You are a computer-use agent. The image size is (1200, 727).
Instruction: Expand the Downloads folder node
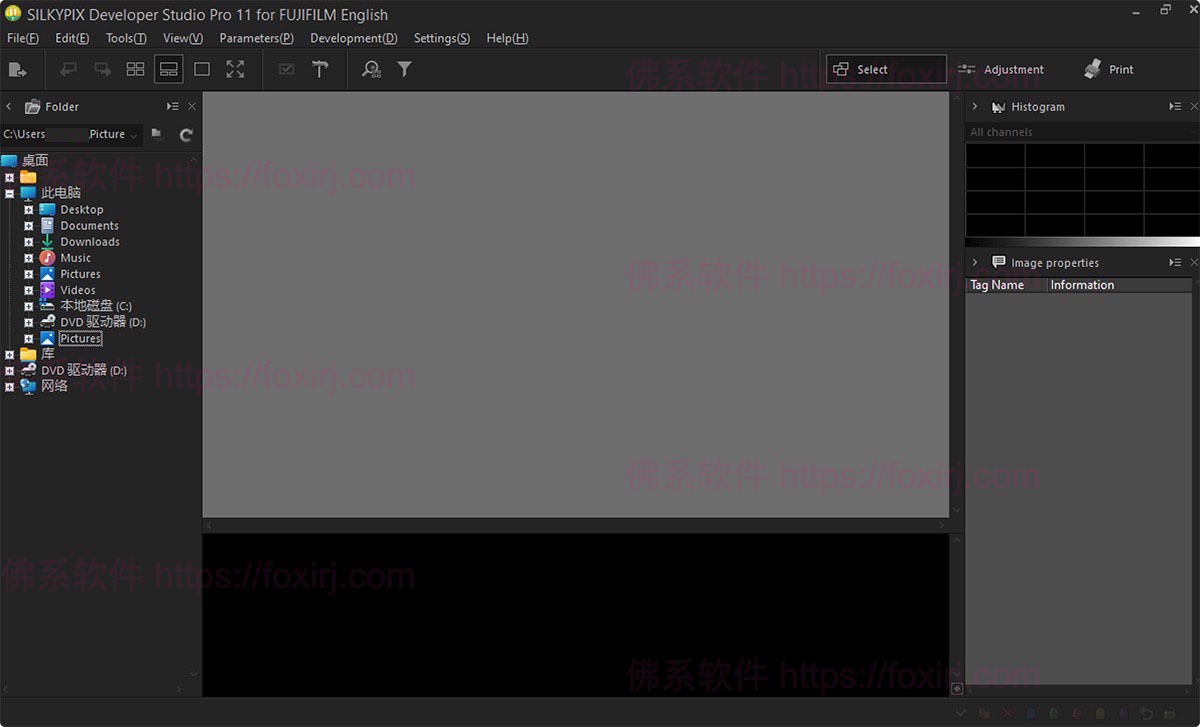29,242
